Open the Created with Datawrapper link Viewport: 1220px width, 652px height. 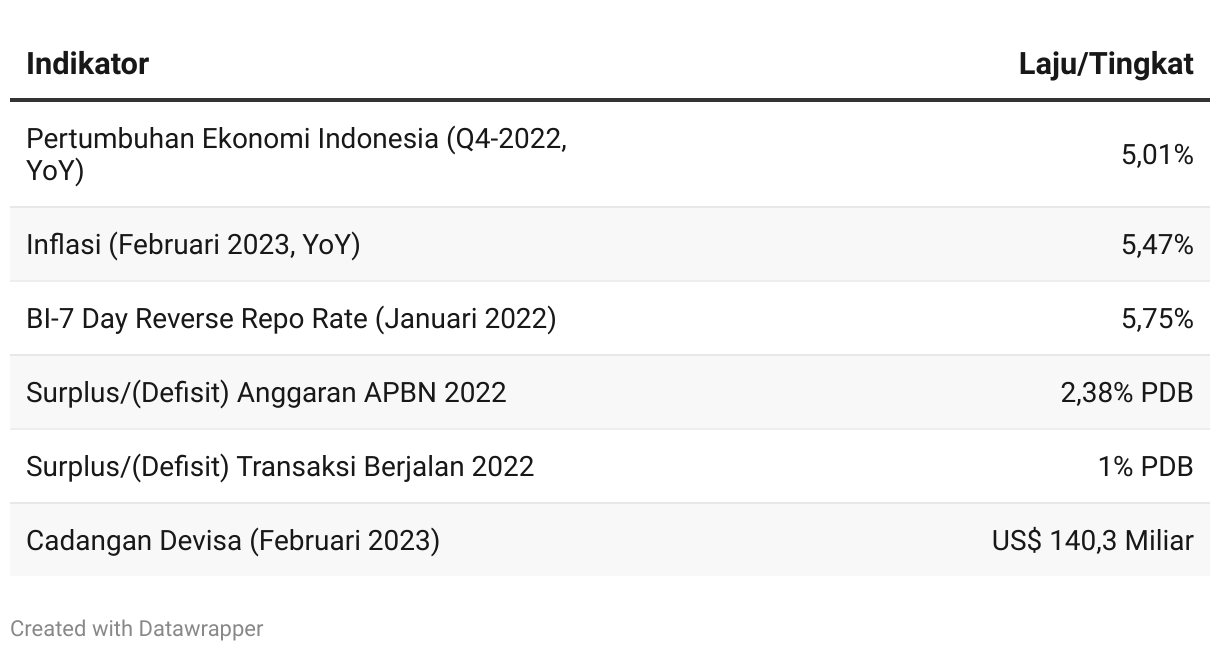[137, 629]
